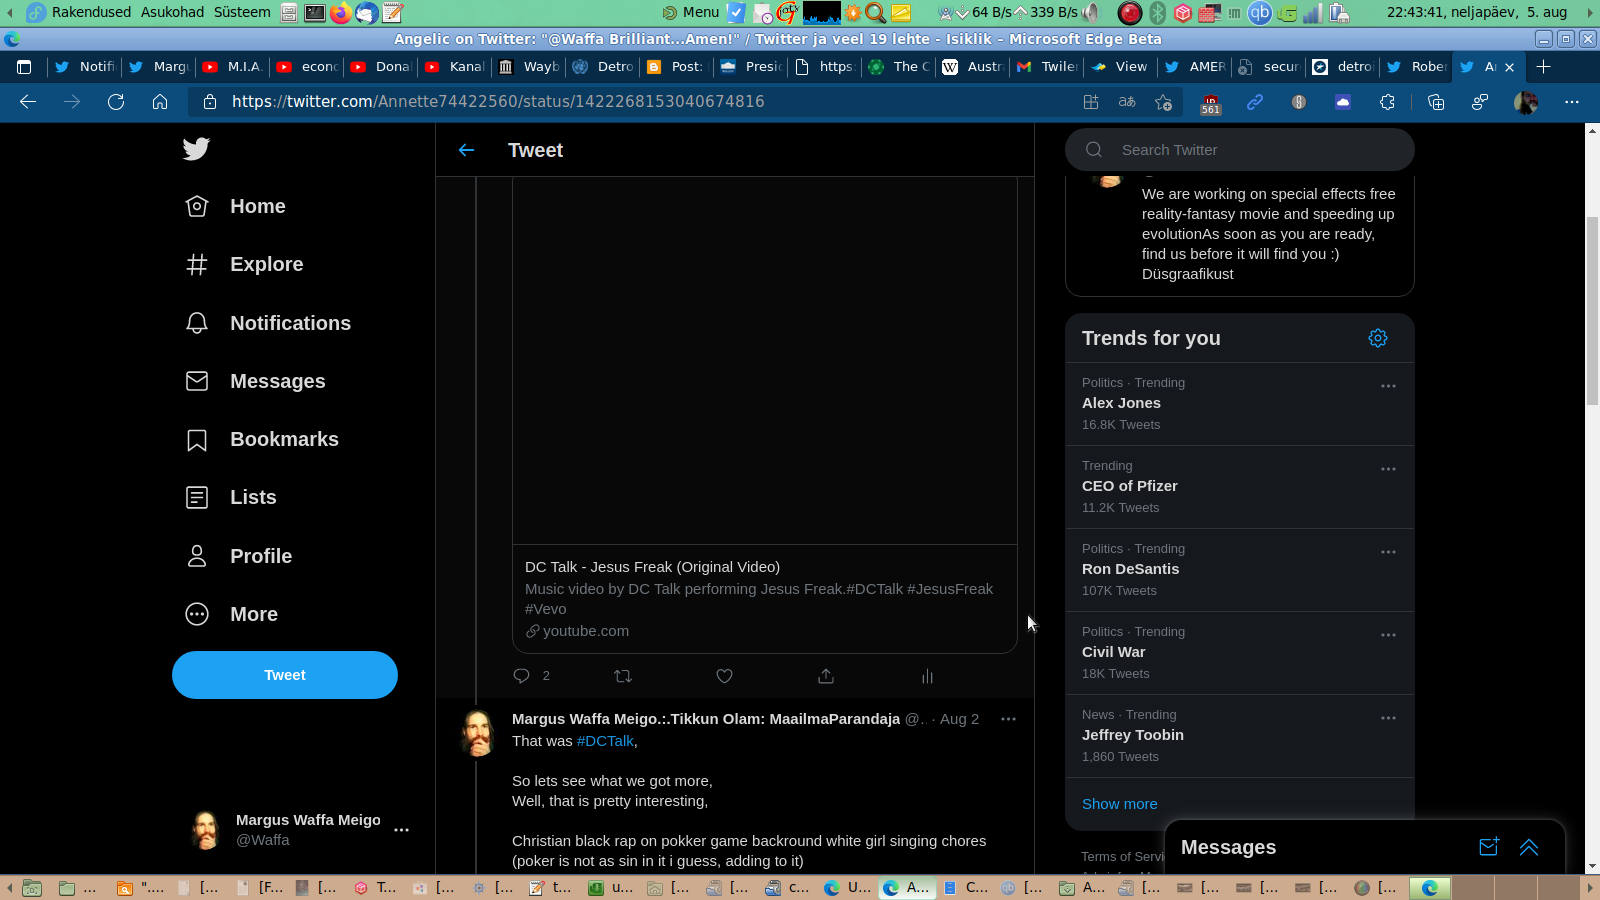The height and width of the screenshot is (900, 1600).
Task: Expand the More sidebar menu
Action: click(232, 614)
